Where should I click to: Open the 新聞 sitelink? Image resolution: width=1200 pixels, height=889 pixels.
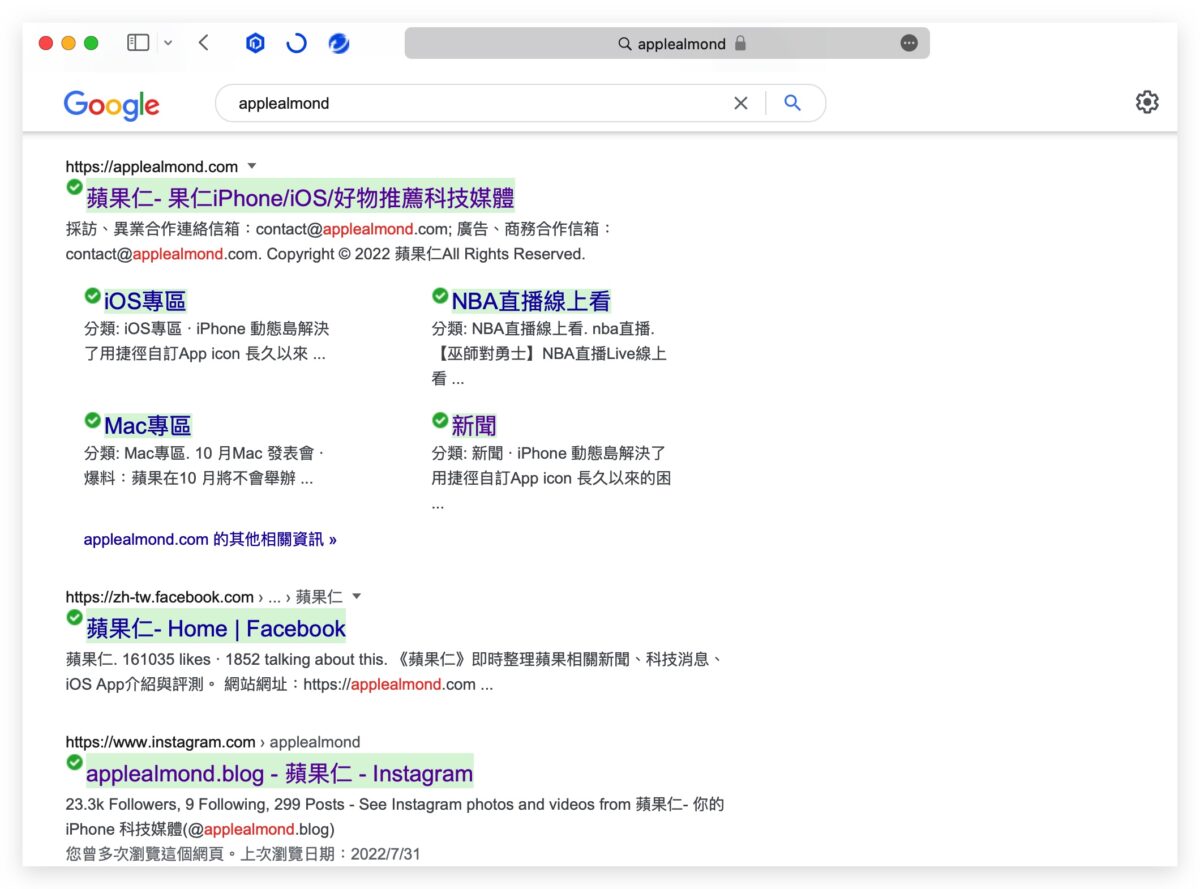(474, 426)
